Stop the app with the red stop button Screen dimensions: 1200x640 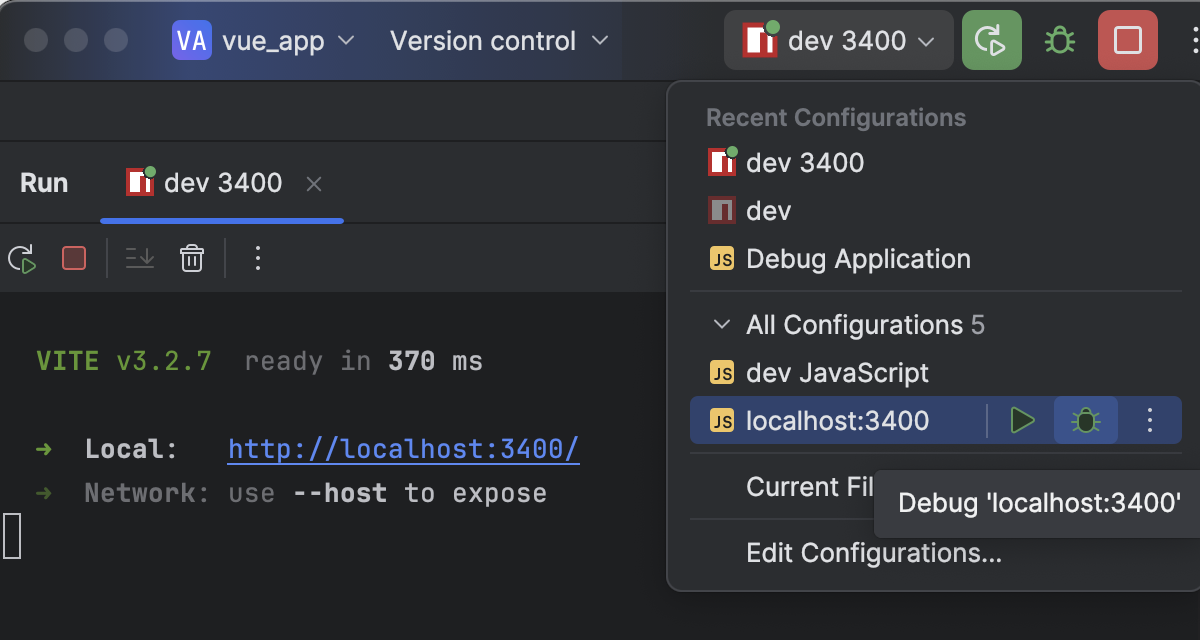(1127, 40)
